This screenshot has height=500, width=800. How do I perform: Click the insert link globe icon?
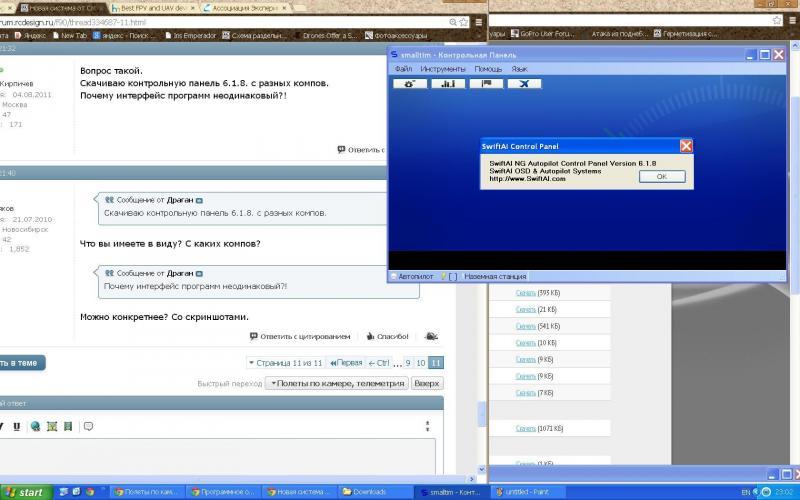tap(35, 427)
